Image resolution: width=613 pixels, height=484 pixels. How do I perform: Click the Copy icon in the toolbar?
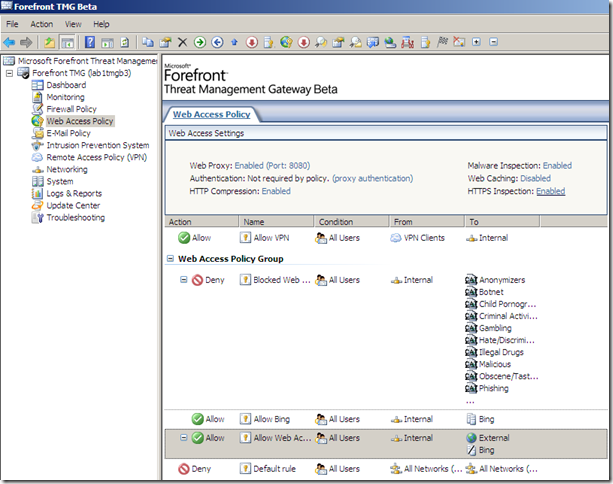point(147,42)
